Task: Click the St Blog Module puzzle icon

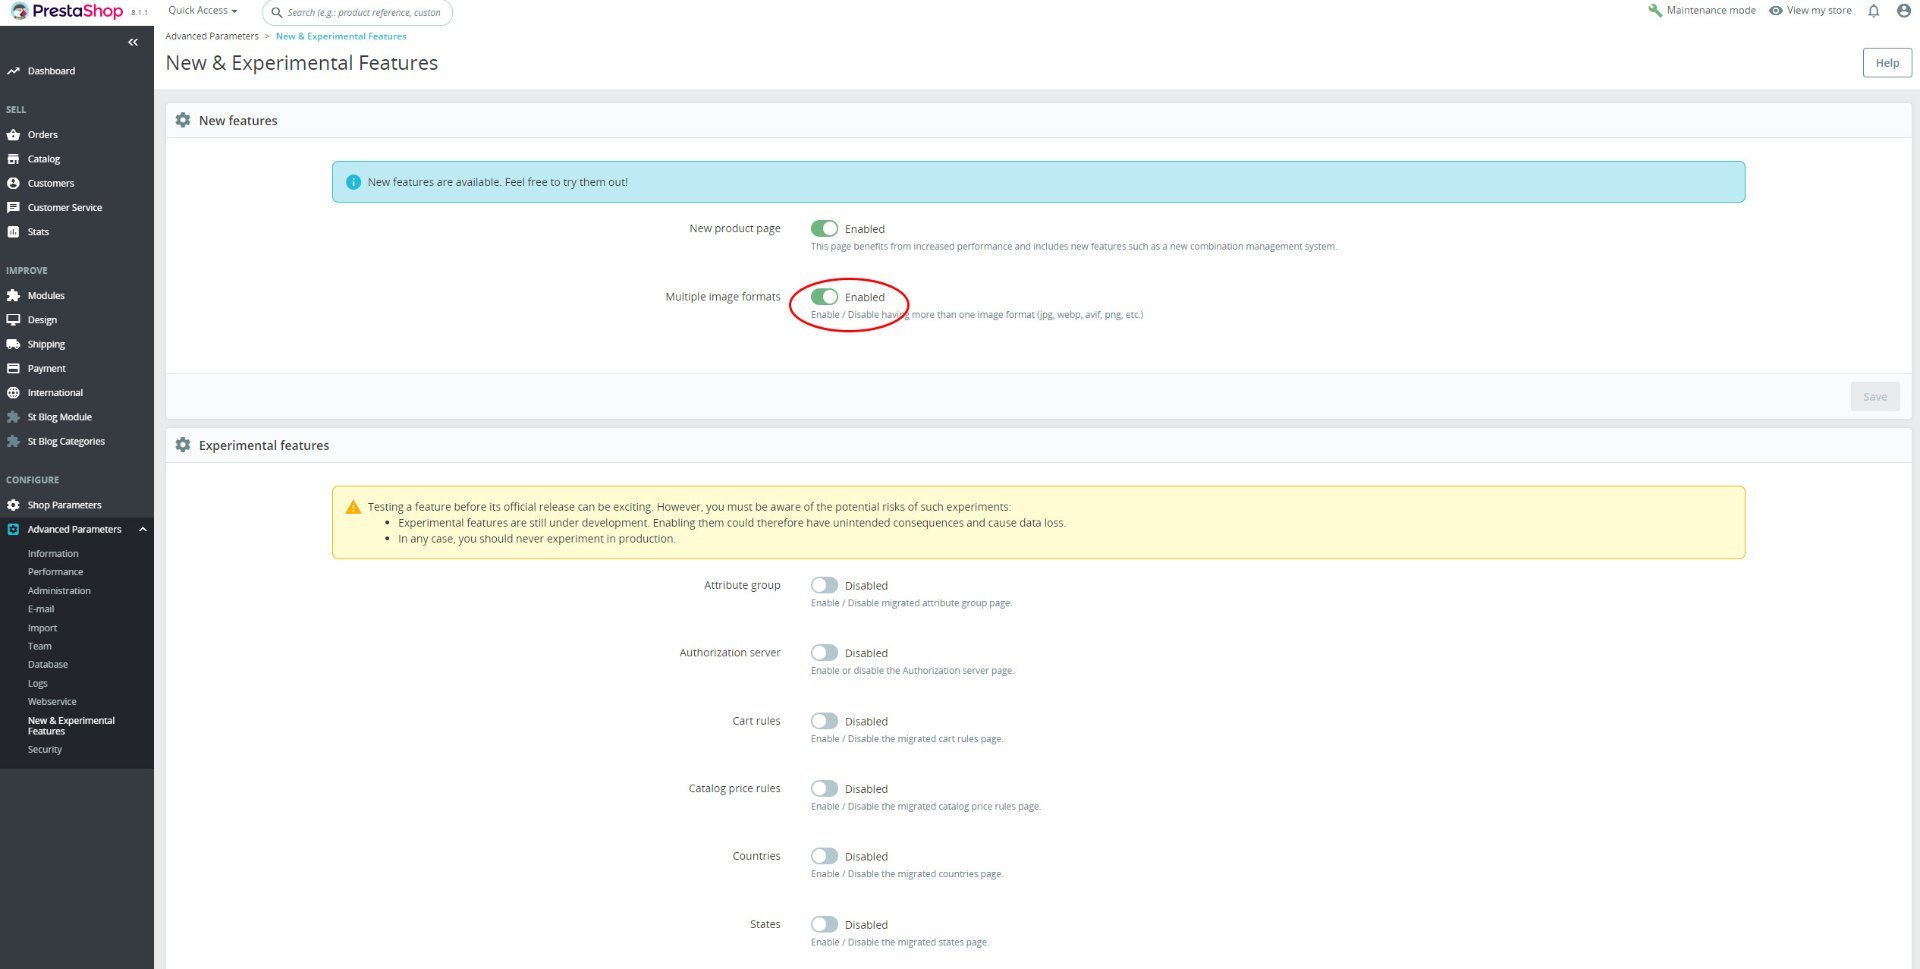Action: point(13,417)
